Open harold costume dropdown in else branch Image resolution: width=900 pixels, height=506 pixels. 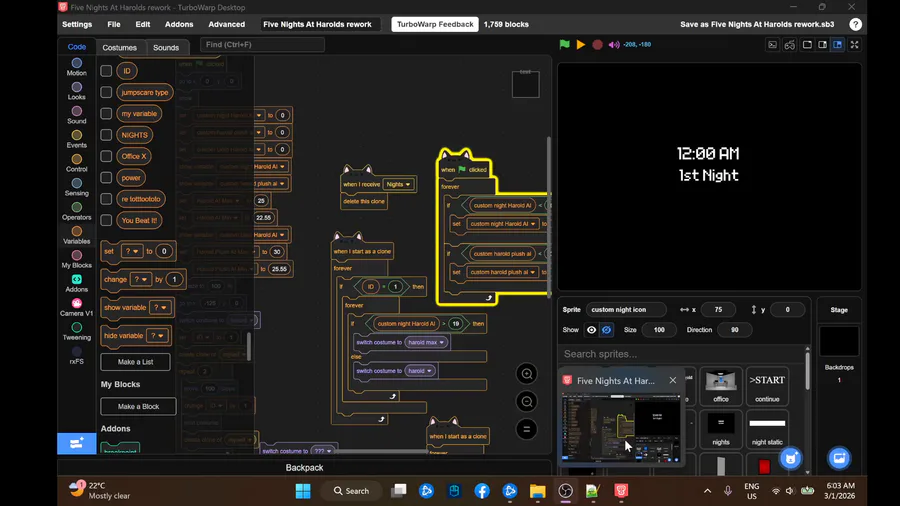pyautogui.click(x=421, y=371)
